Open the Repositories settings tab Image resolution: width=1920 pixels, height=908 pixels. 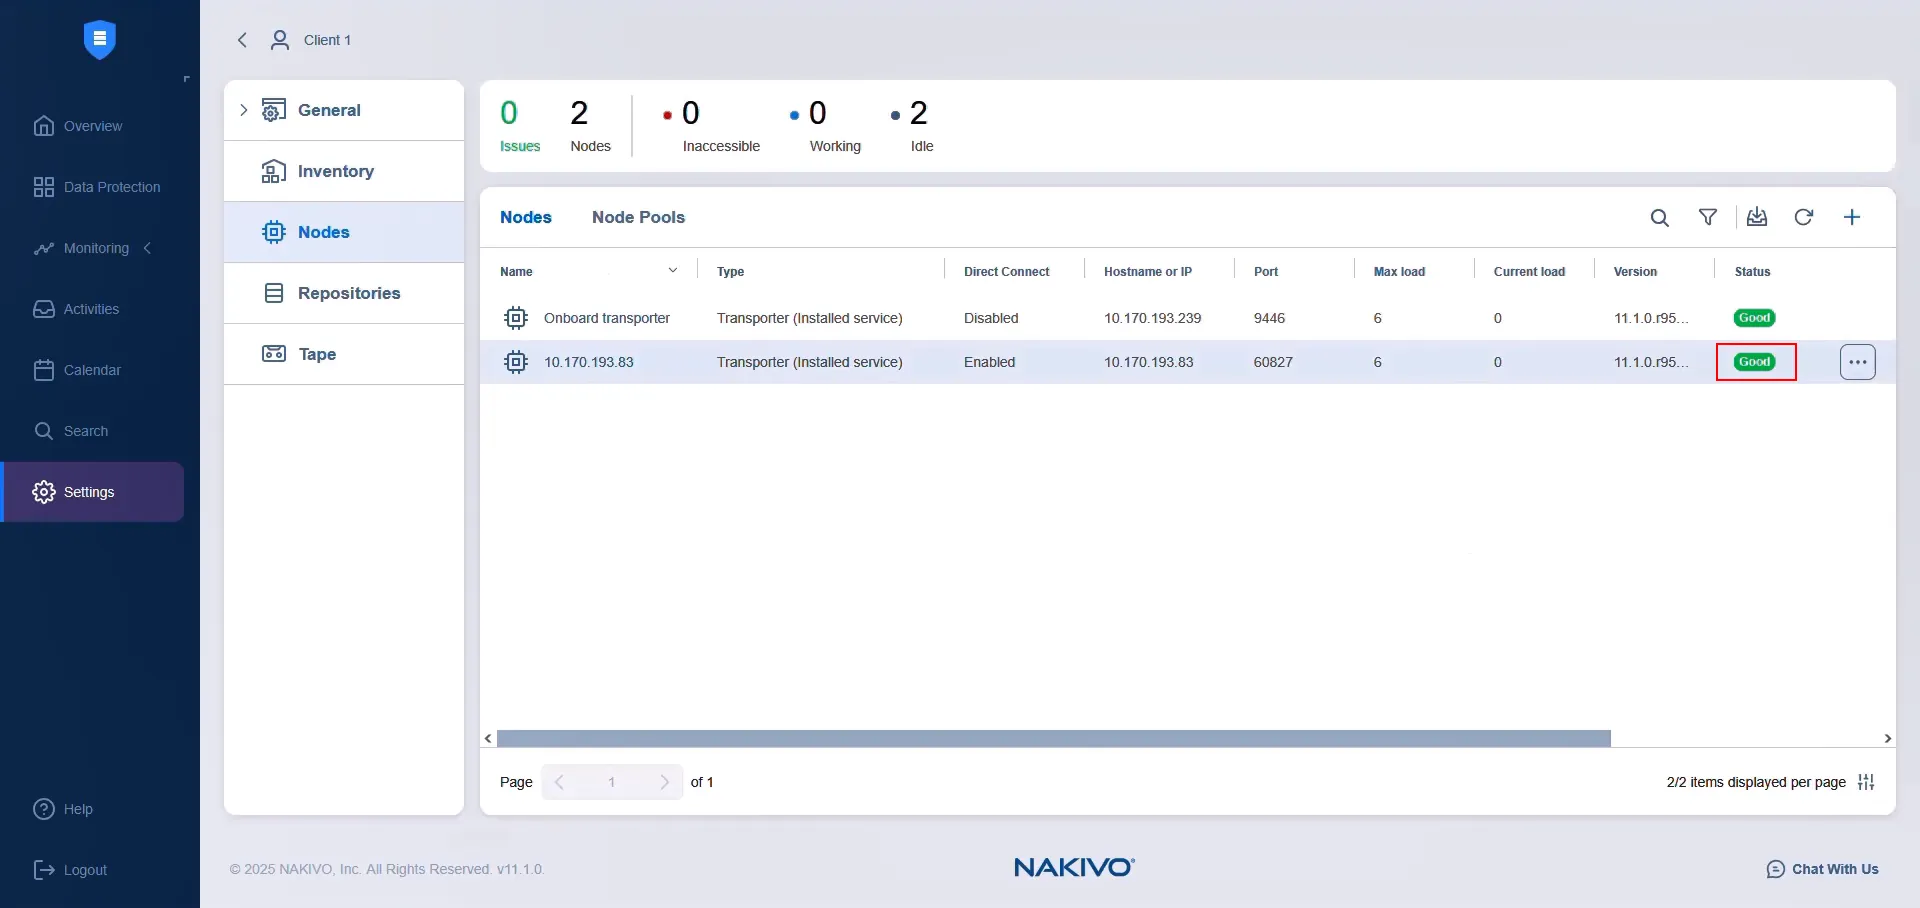(x=344, y=293)
